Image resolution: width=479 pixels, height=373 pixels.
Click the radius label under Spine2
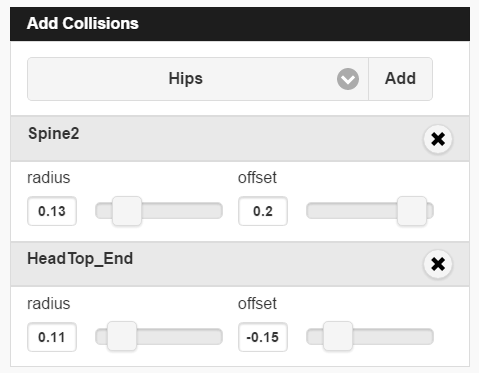click(49, 177)
